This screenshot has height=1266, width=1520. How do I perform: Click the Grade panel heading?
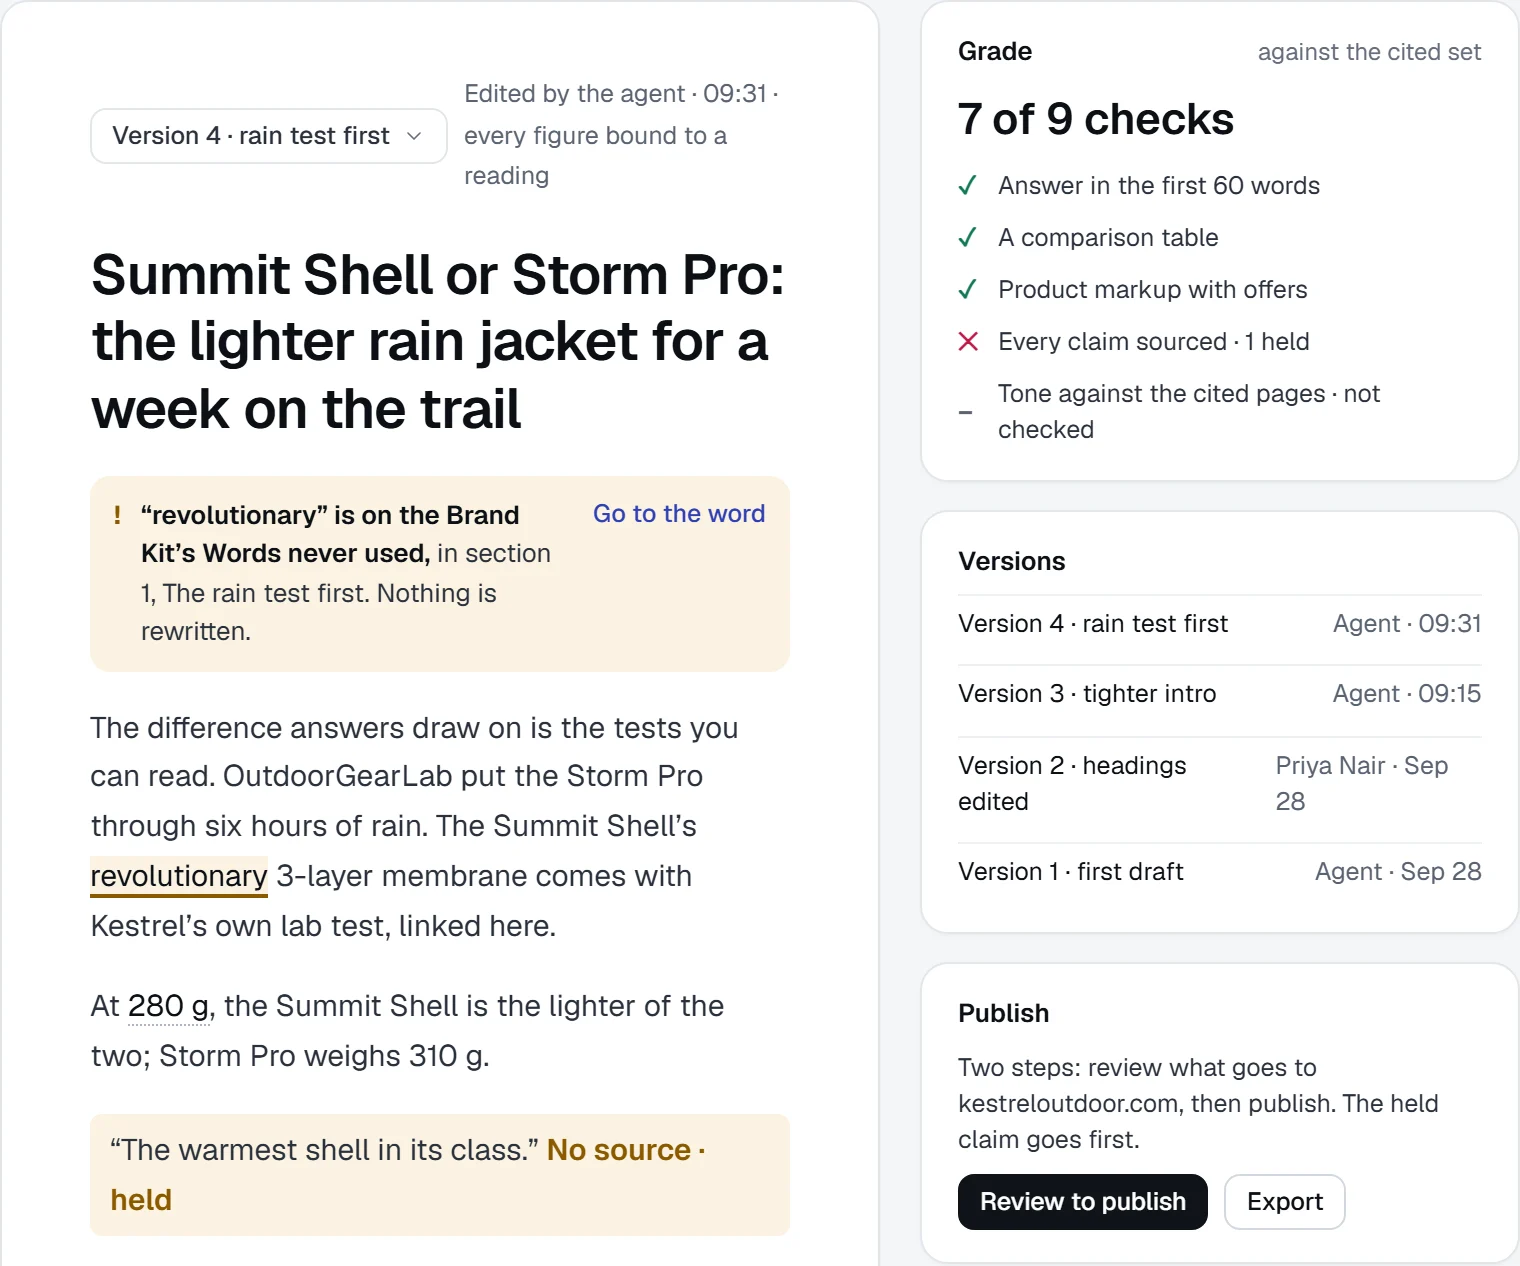pyautogui.click(x=995, y=52)
